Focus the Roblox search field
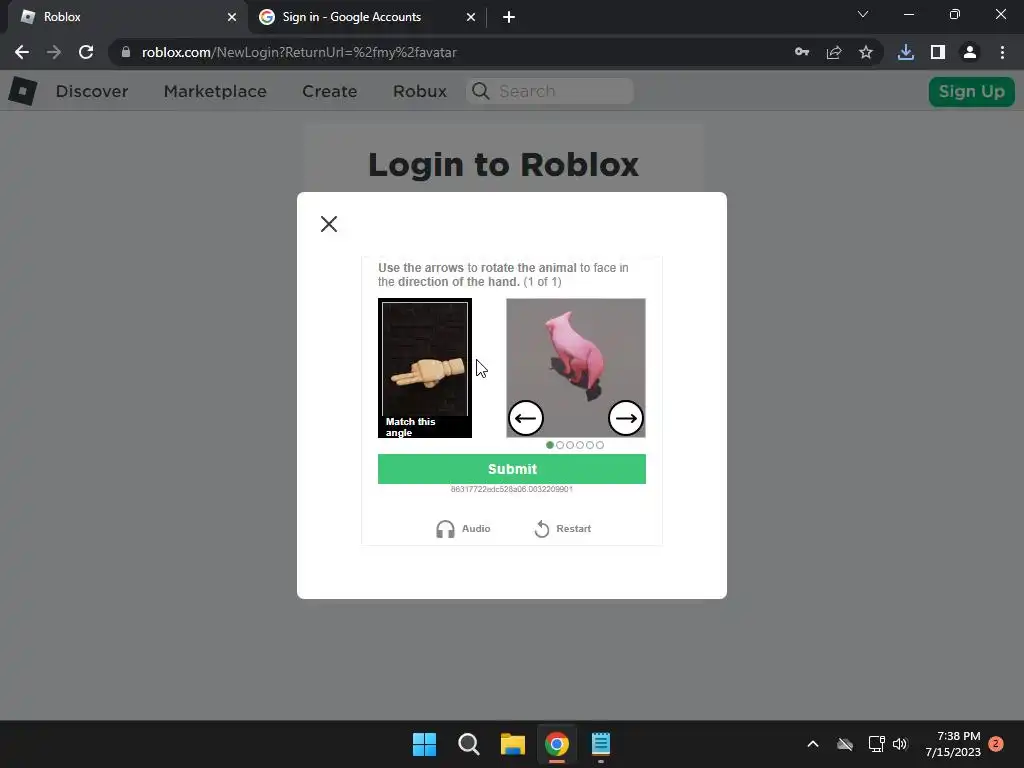Image resolution: width=1024 pixels, height=768 pixels. point(550,91)
